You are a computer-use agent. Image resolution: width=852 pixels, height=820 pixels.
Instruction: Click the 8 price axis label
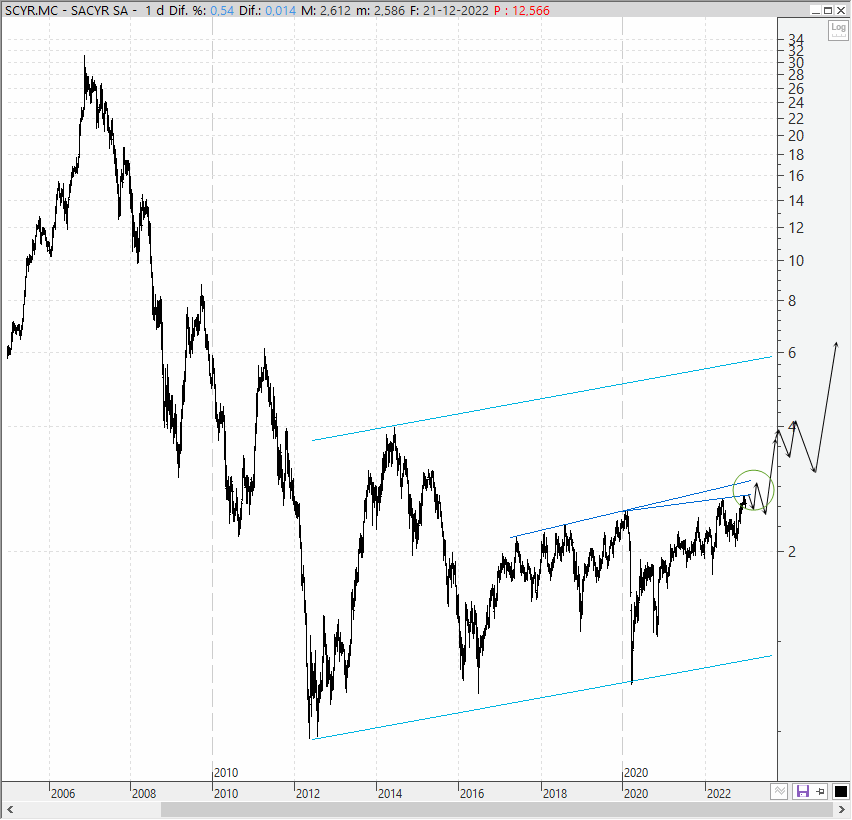click(792, 301)
